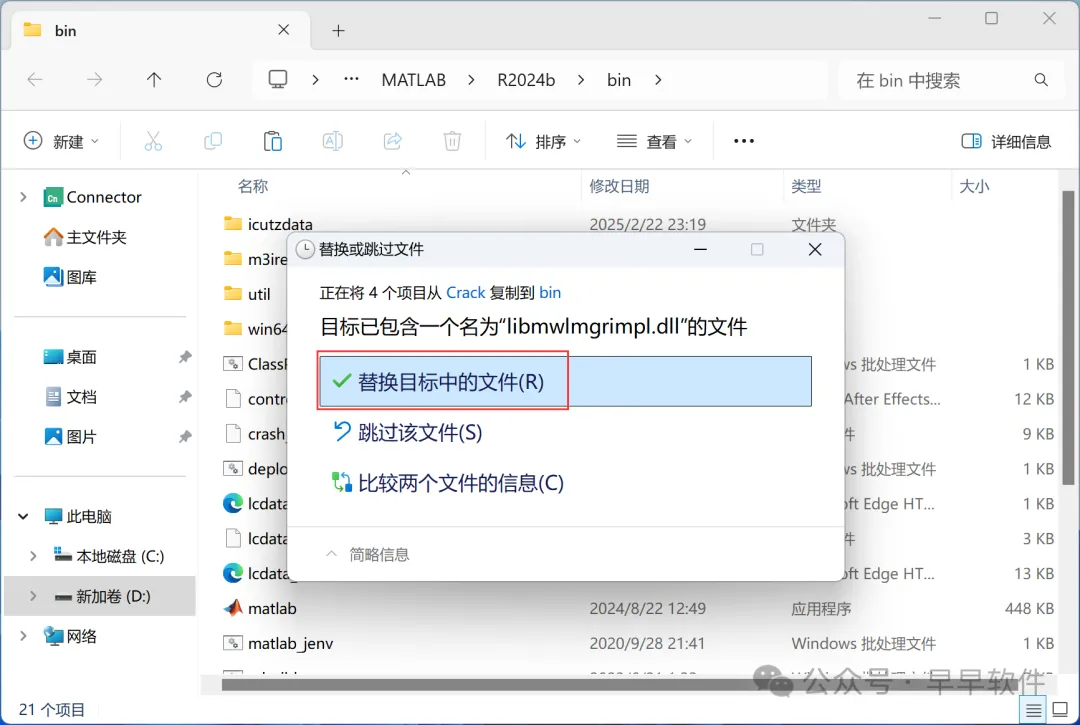Screen dimensions: 1080x725
Task: Click the bin destination link in dialog
Action: tap(550, 293)
